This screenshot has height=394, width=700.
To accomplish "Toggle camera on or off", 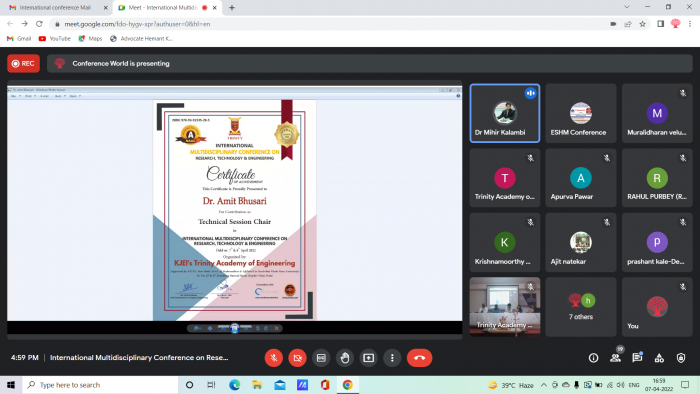I will [297, 358].
